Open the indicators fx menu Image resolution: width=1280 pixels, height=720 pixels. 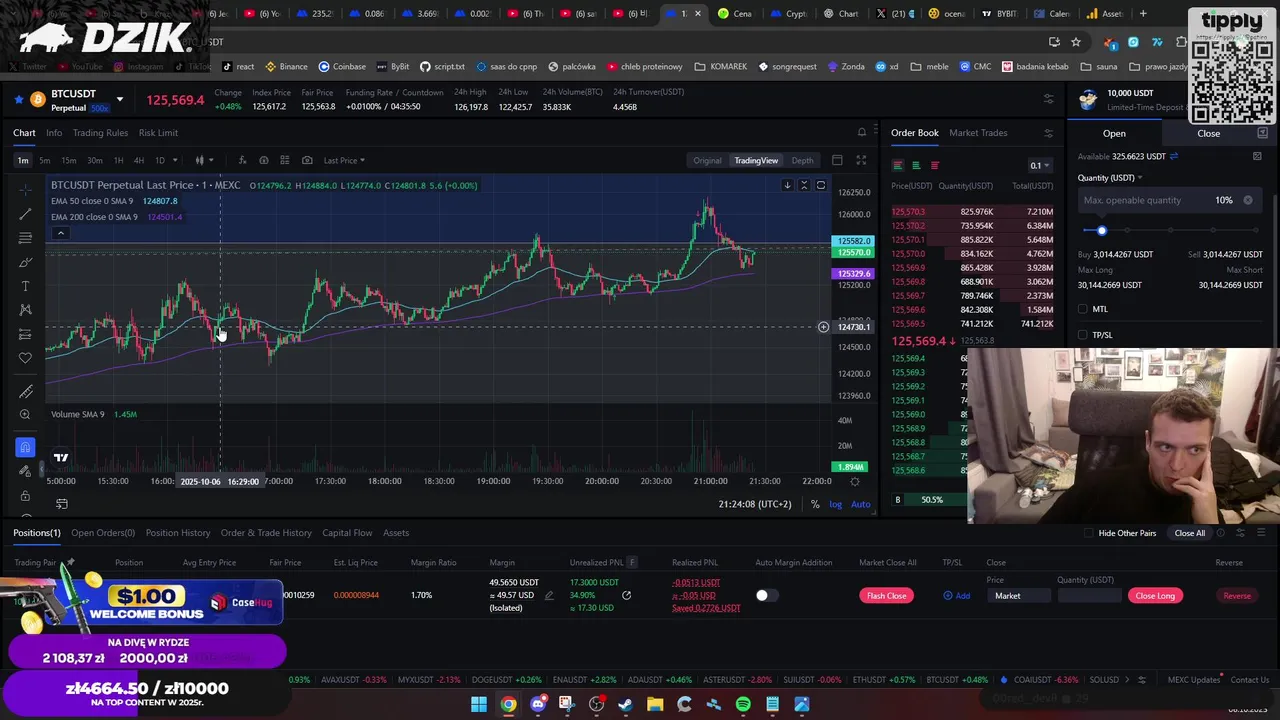pos(240,160)
